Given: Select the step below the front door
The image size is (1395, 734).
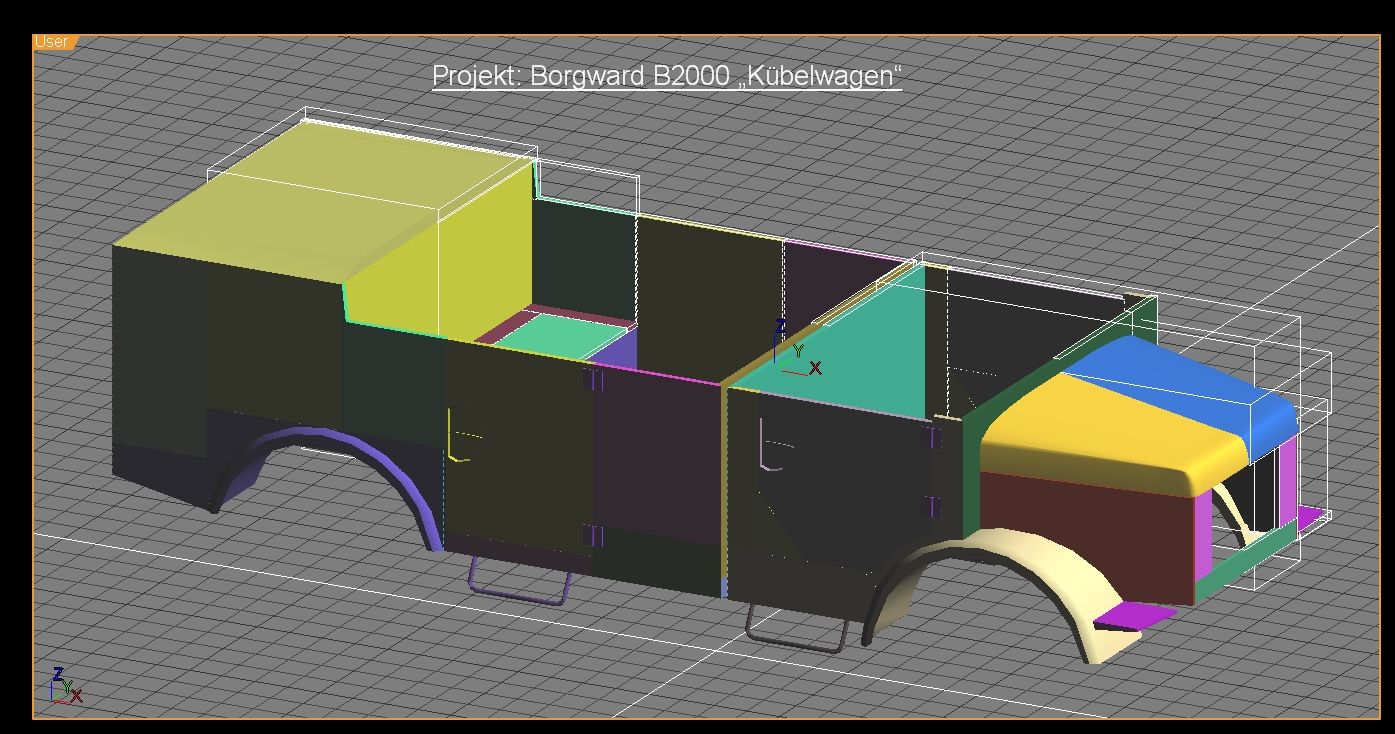Looking at the screenshot, I should pos(797,628).
